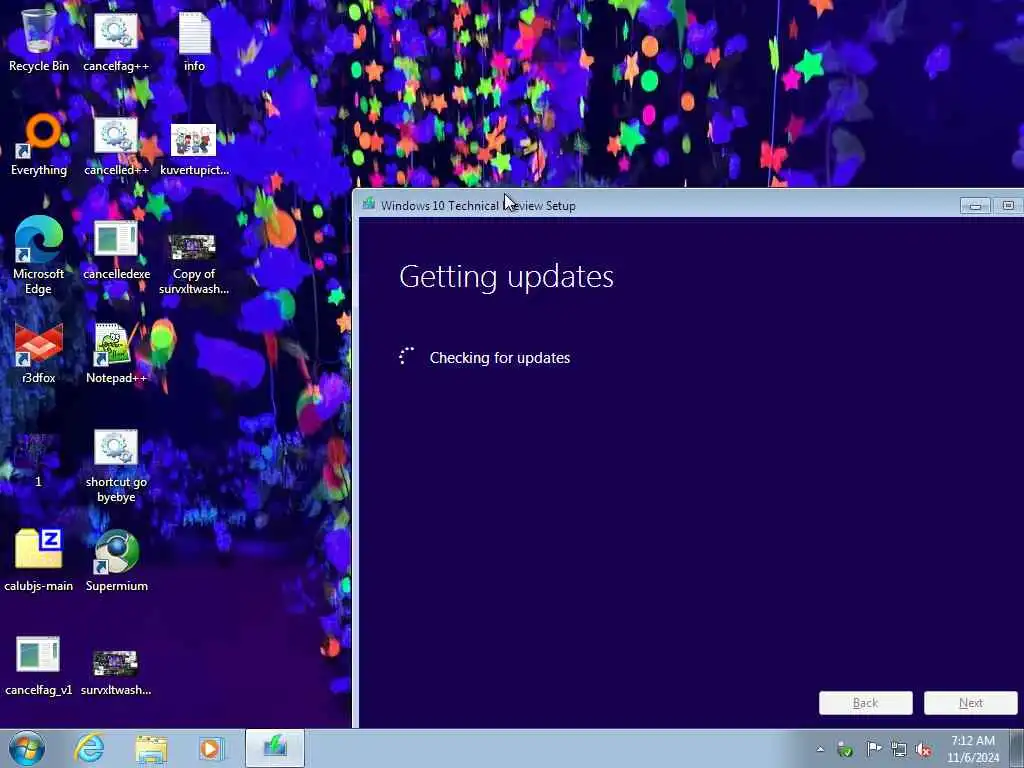This screenshot has height=768, width=1024.
Task: Click the Show desktop strip
Action: (x=1017, y=749)
